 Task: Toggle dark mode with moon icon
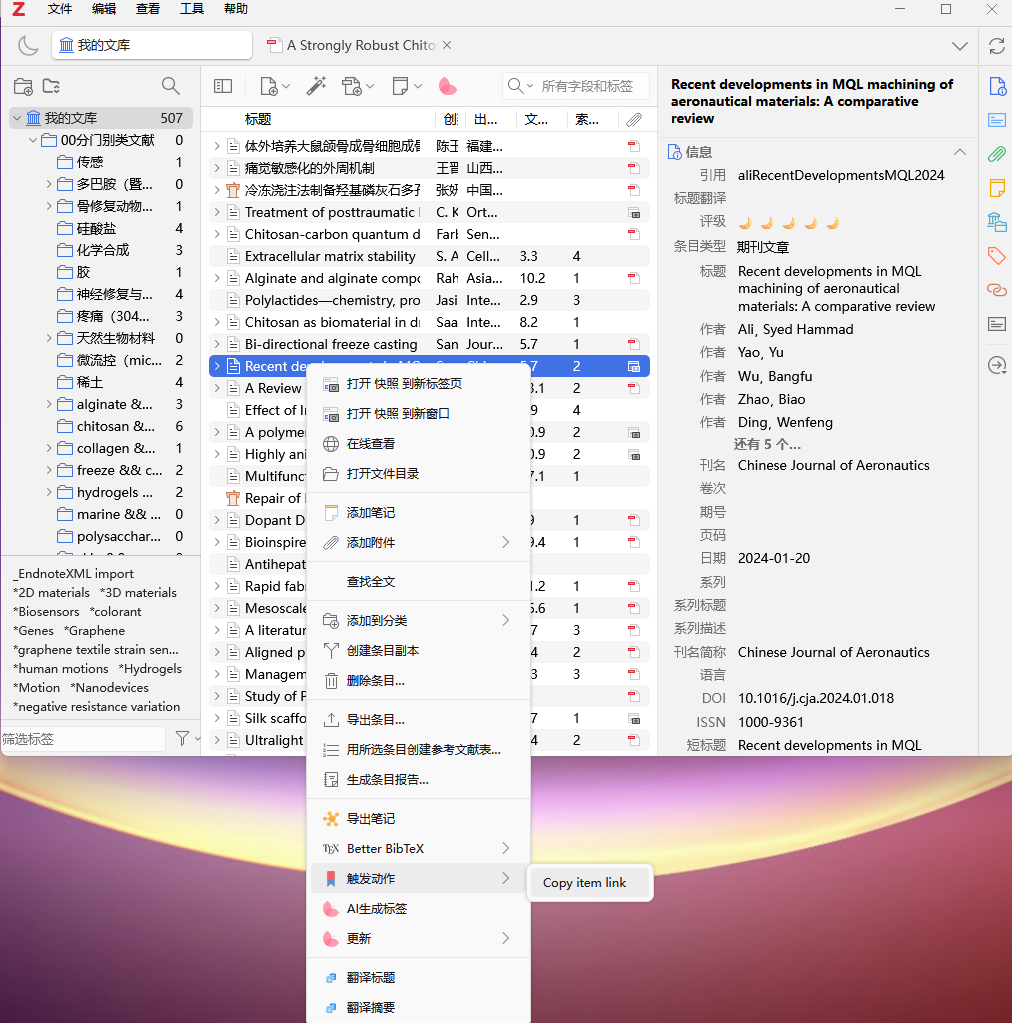point(28,46)
